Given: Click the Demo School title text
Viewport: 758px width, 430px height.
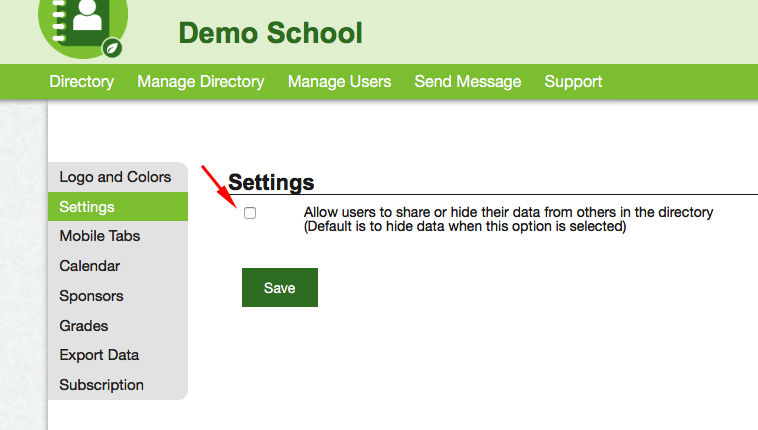Looking at the screenshot, I should (270, 33).
